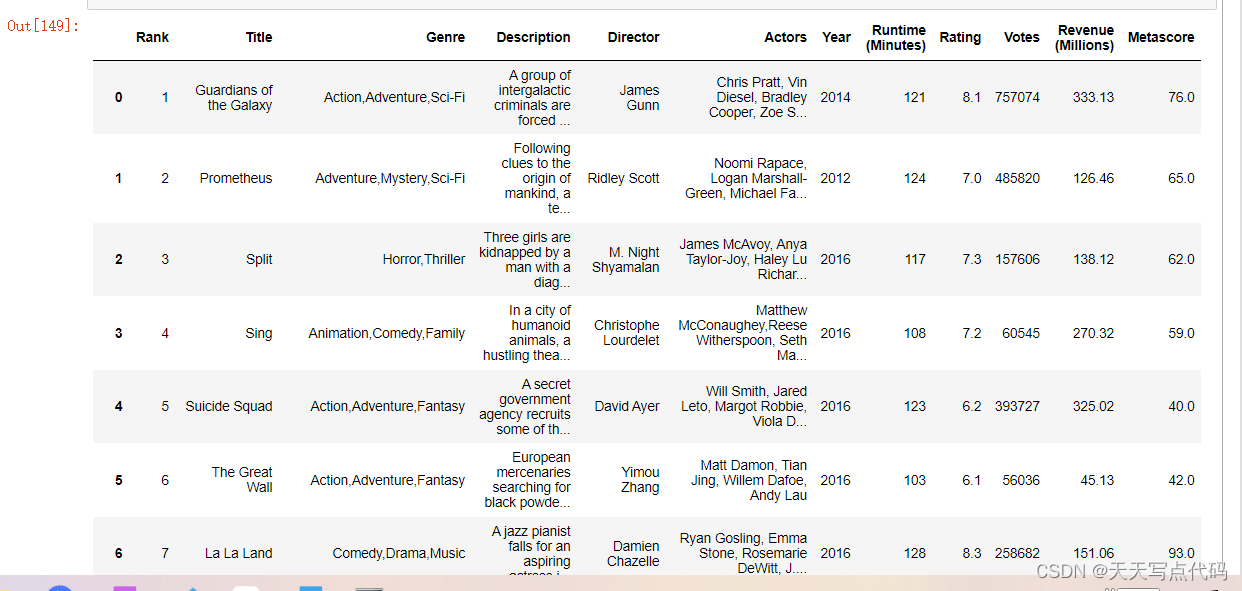Click the David Ayer director cell

point(627,407)
